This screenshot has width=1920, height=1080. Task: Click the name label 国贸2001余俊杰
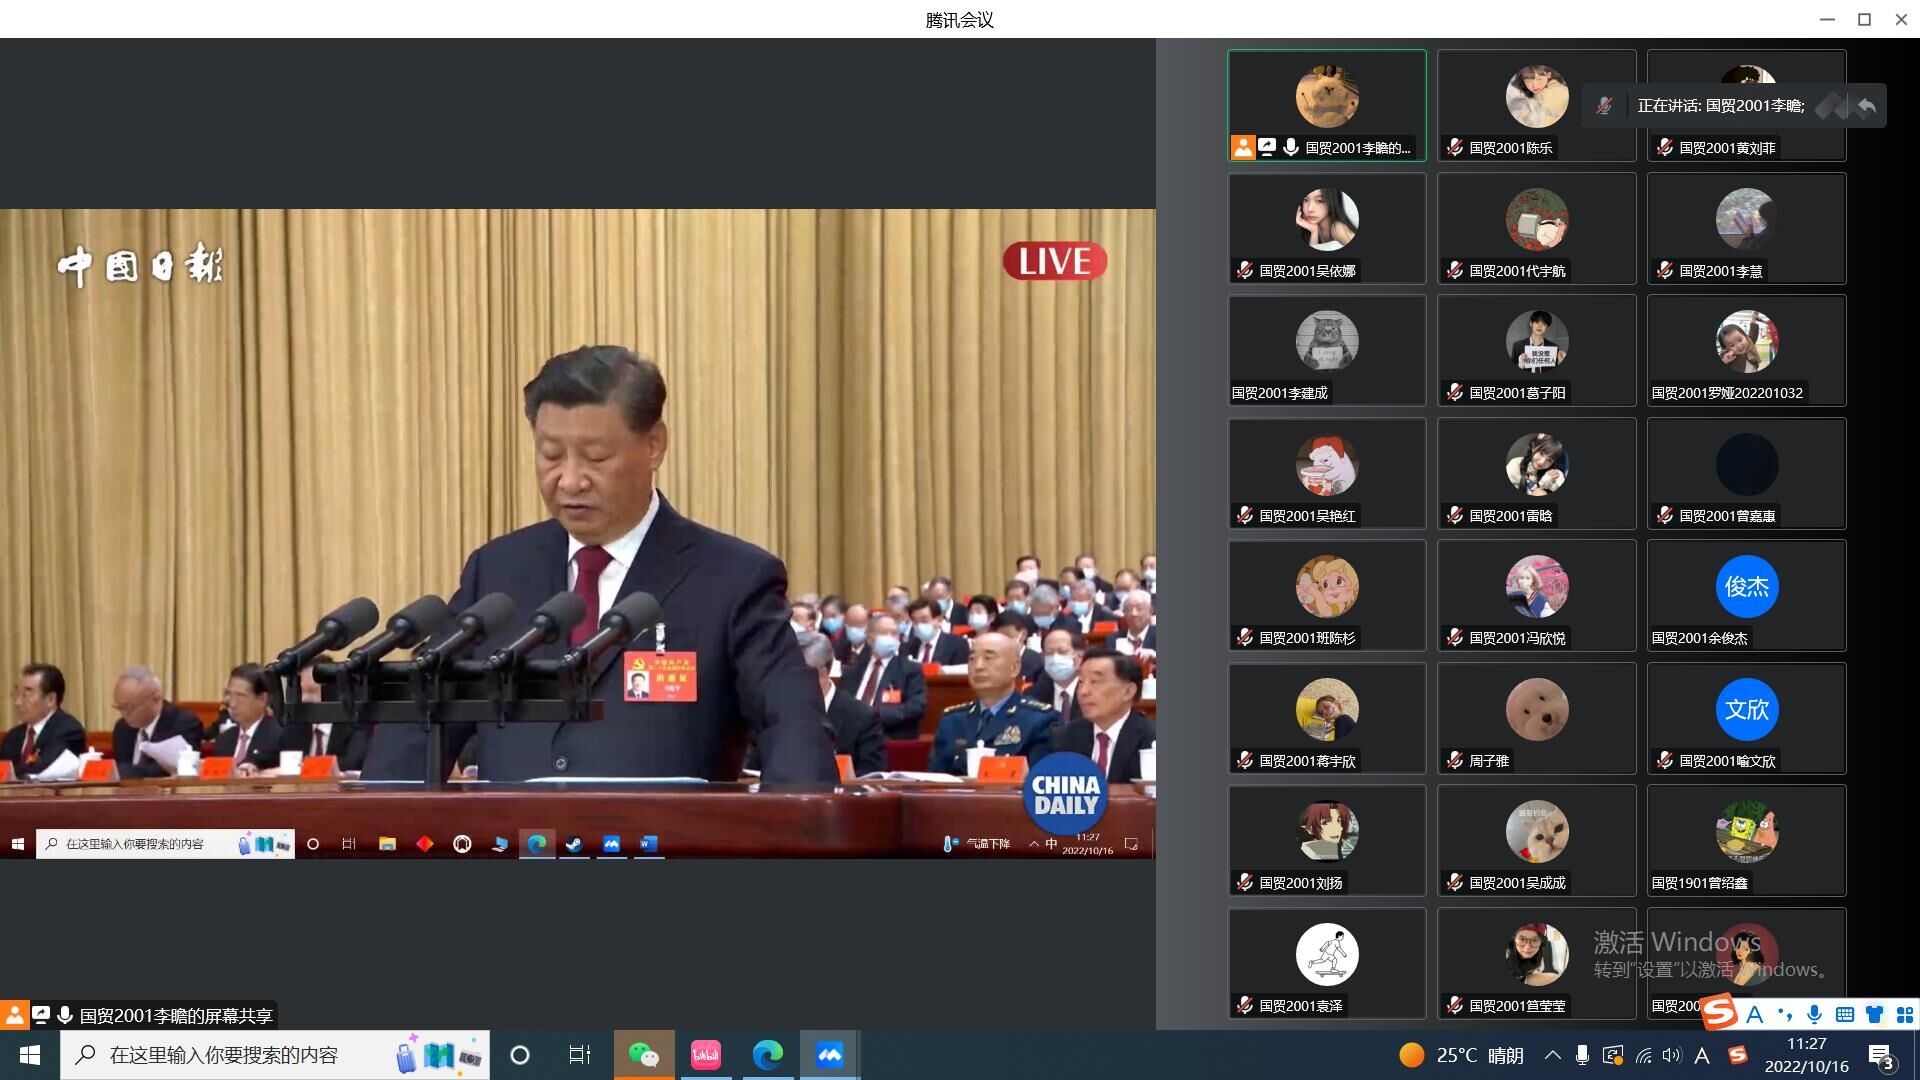pyautogui.click(x=1700, y=638)
